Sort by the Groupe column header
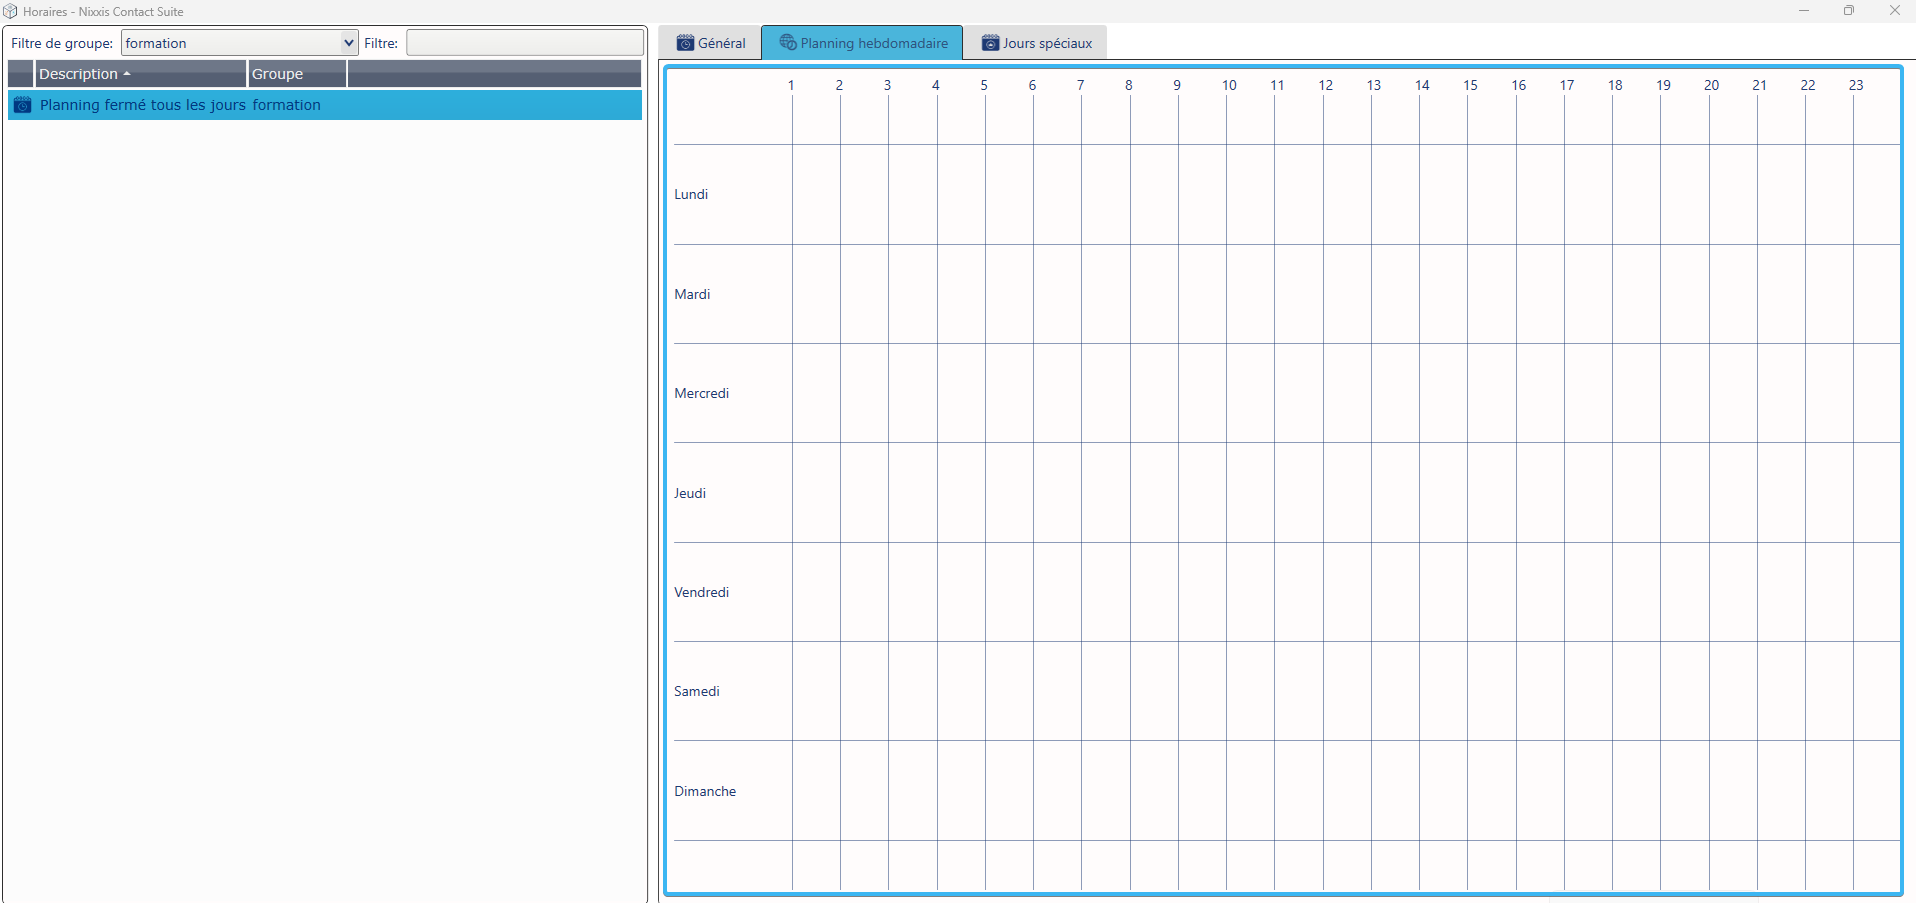Viewport: 1916px width, 903px height. coord(278,74)
